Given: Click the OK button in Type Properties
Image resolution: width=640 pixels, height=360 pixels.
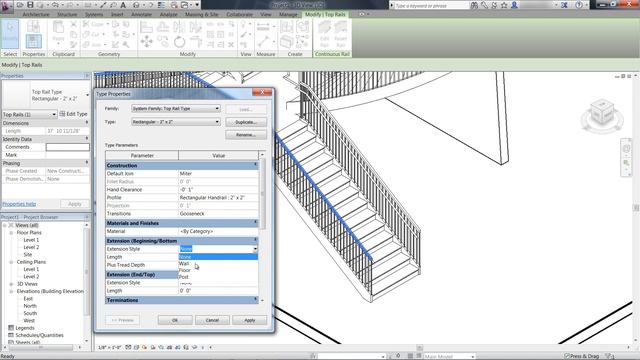Looking at the screenshot, I should click(175, 320).
